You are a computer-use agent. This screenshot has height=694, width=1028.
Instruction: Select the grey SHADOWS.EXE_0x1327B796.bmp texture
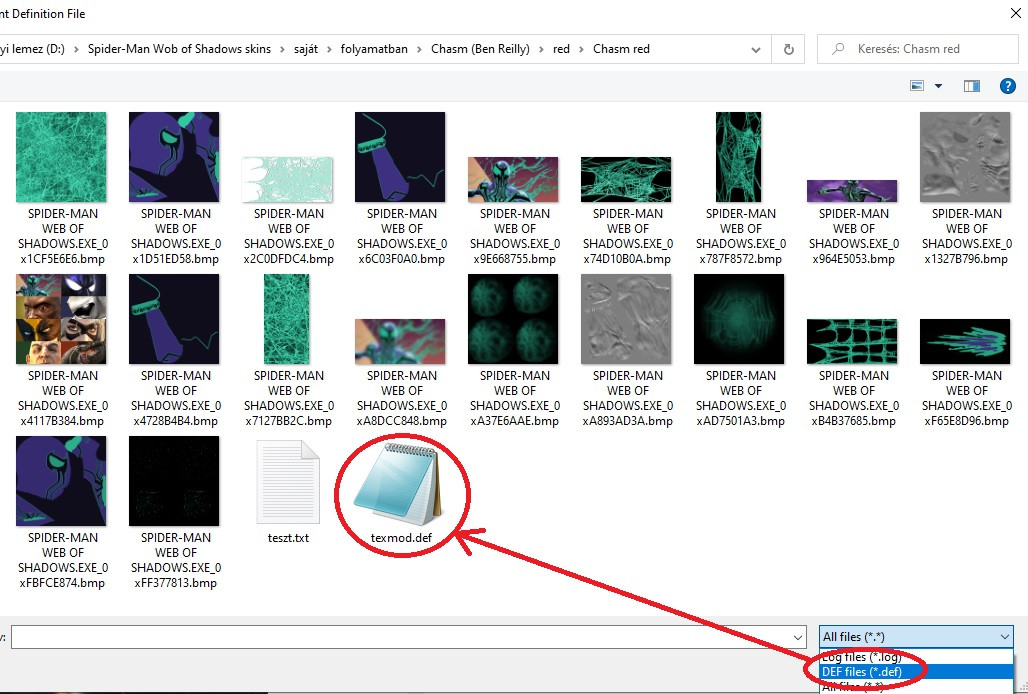[x=965, y=156]
